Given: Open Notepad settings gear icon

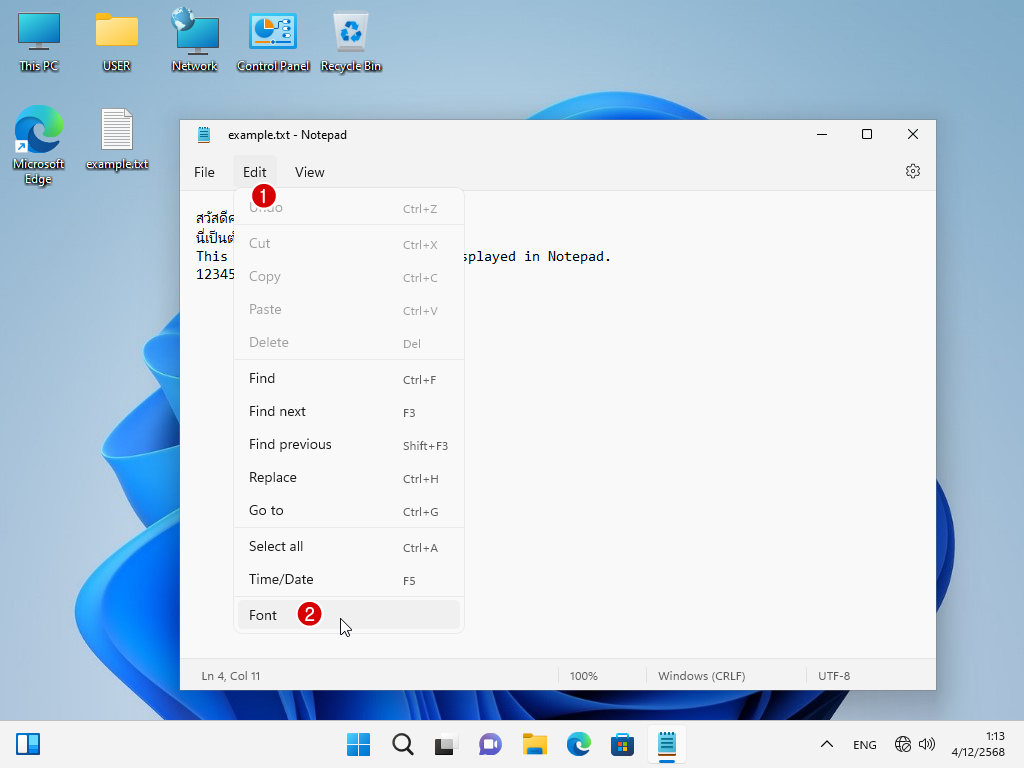Looking at the screenshot, I should [x=912, y=172].
